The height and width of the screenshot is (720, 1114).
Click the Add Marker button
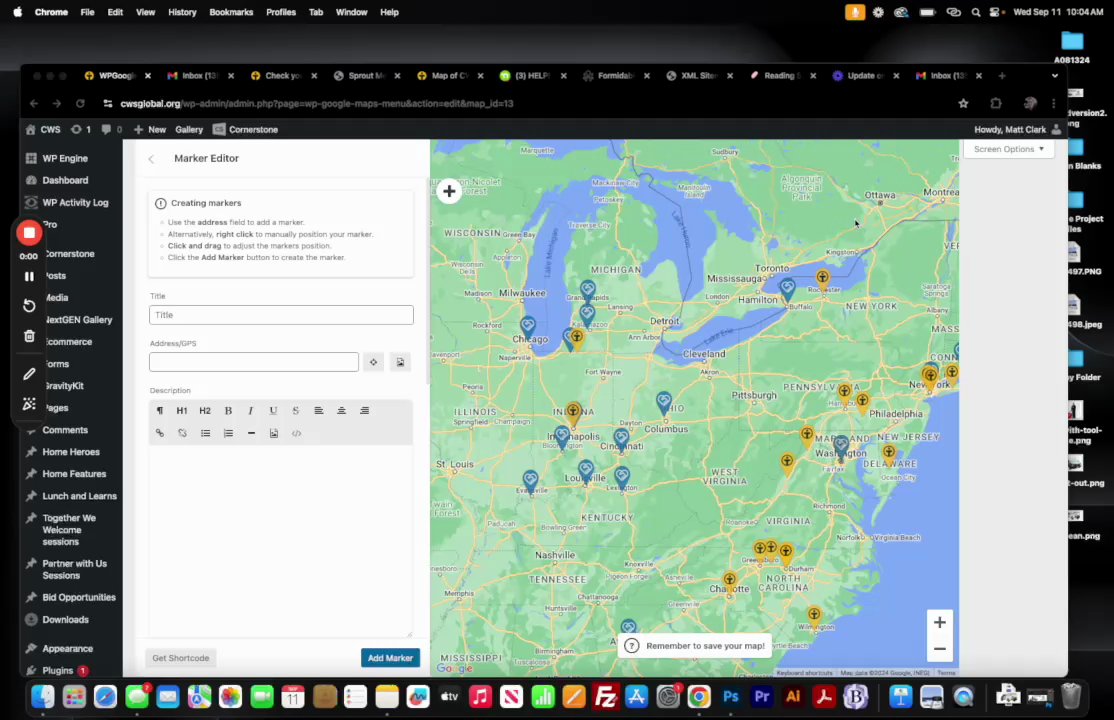click(x=390, y=658)
